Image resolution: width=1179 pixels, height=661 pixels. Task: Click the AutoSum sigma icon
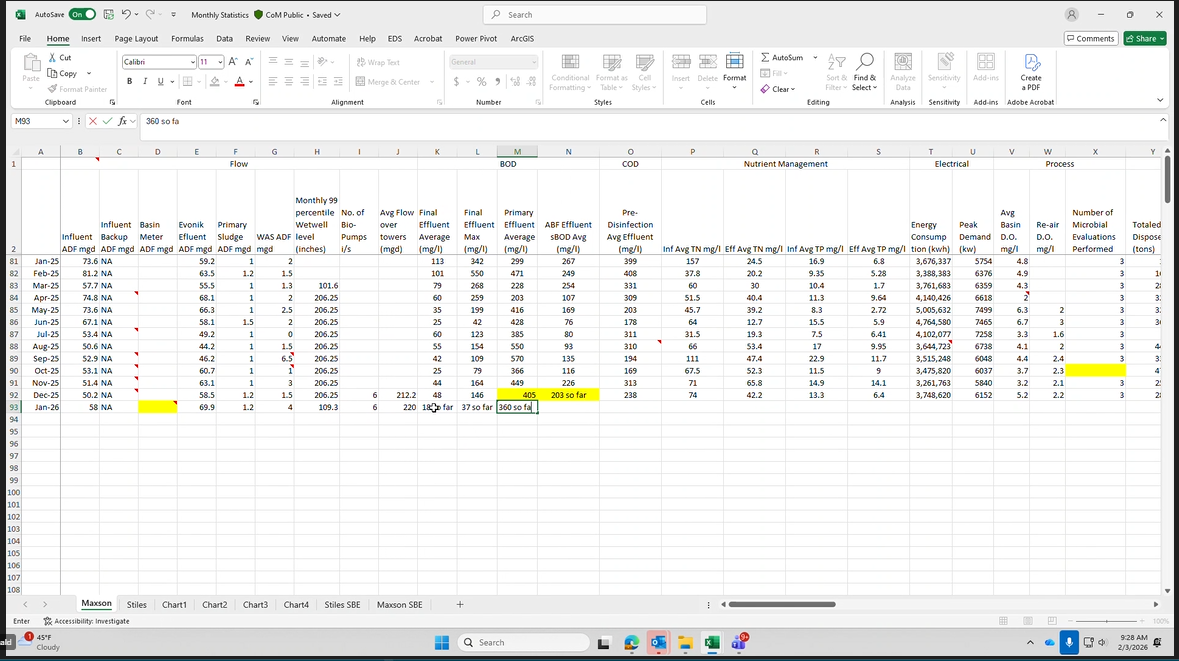click(x=766, y=58)
